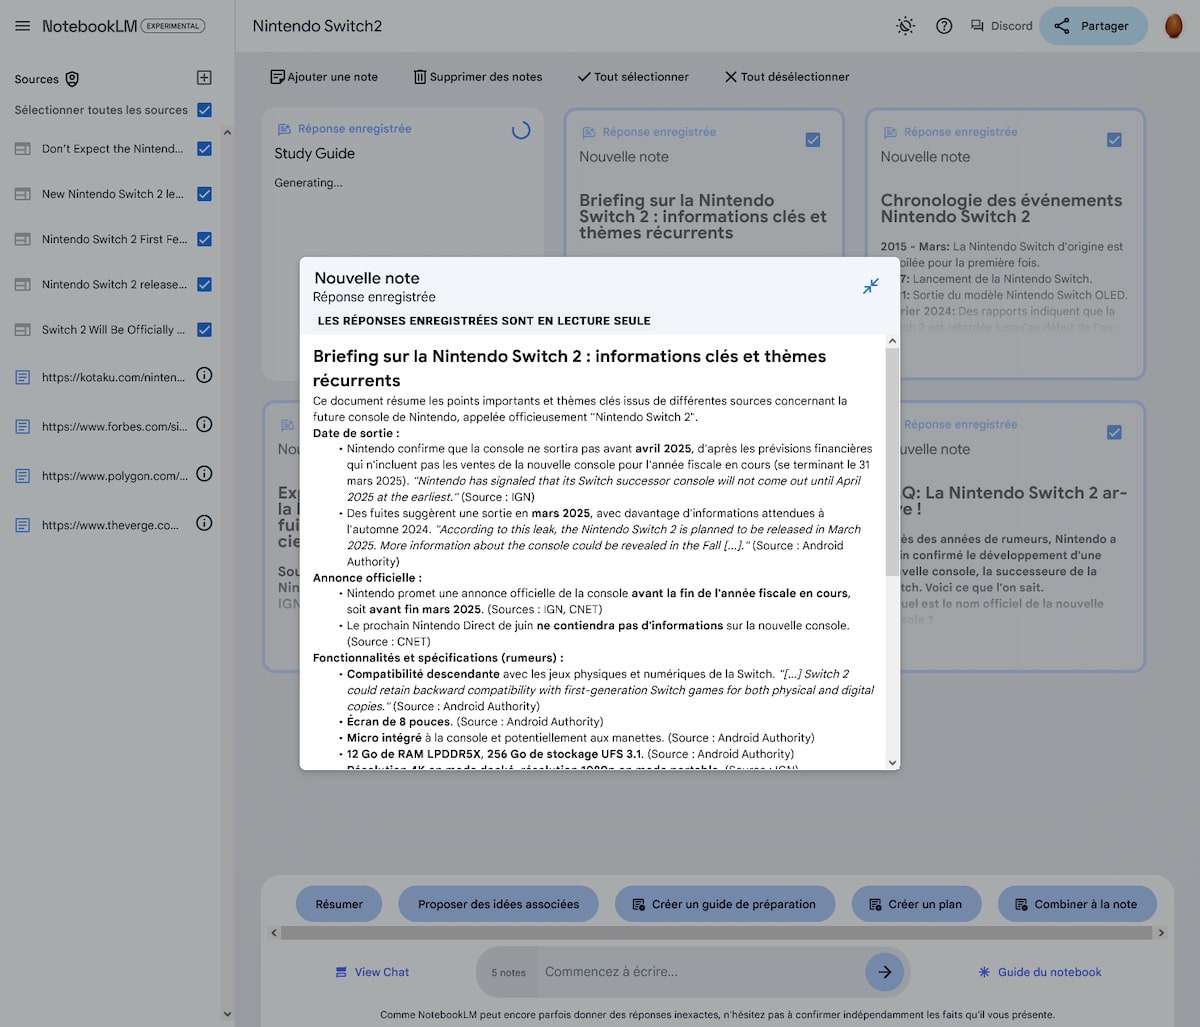Click sources panel scroll up arrow

point(227,133)
